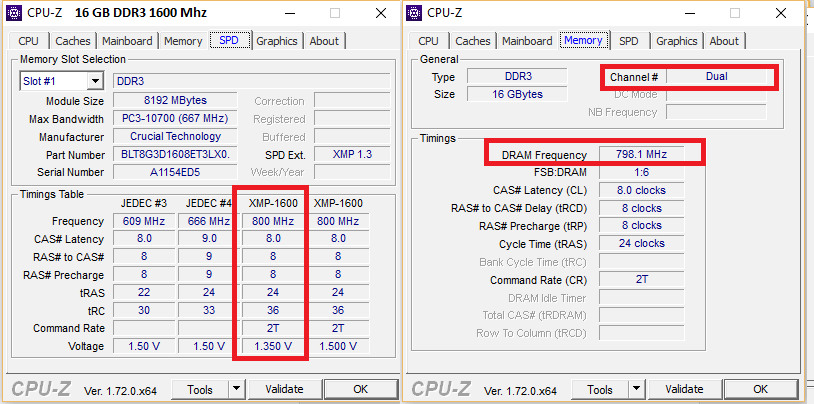
Task: Click SPD Ext. value XMP 1.3
Action: pyautogui.click(x=352, y=155)
